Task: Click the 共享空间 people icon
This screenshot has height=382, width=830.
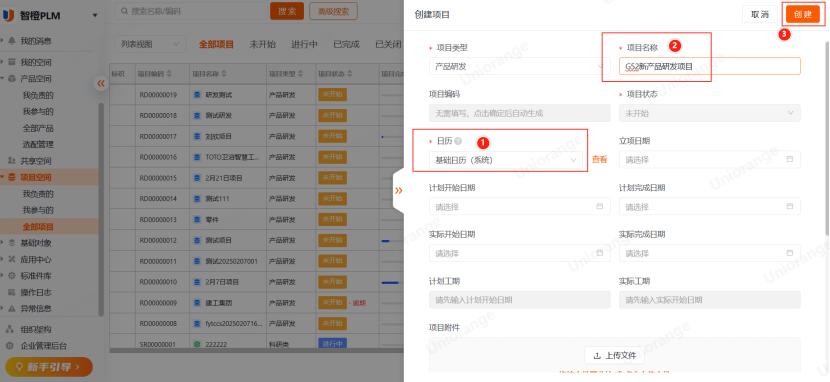Action: click(x=12, y=161)
